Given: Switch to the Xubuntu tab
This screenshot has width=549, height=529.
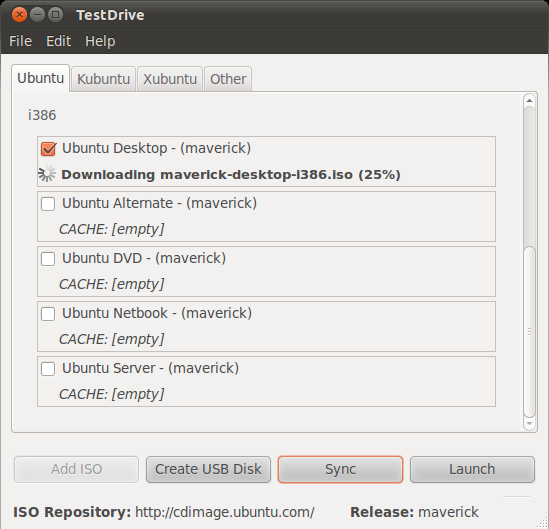Looking at the screenshot, I should (170, 79).
